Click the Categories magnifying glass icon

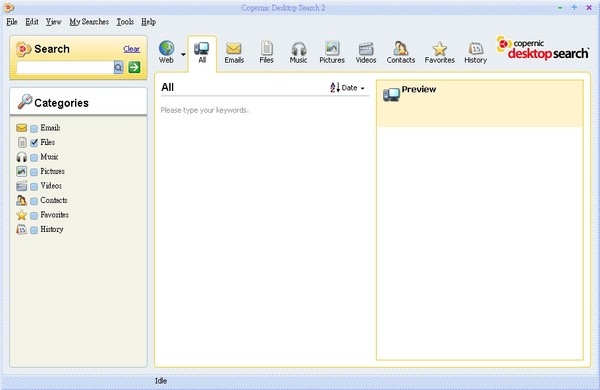25,102
